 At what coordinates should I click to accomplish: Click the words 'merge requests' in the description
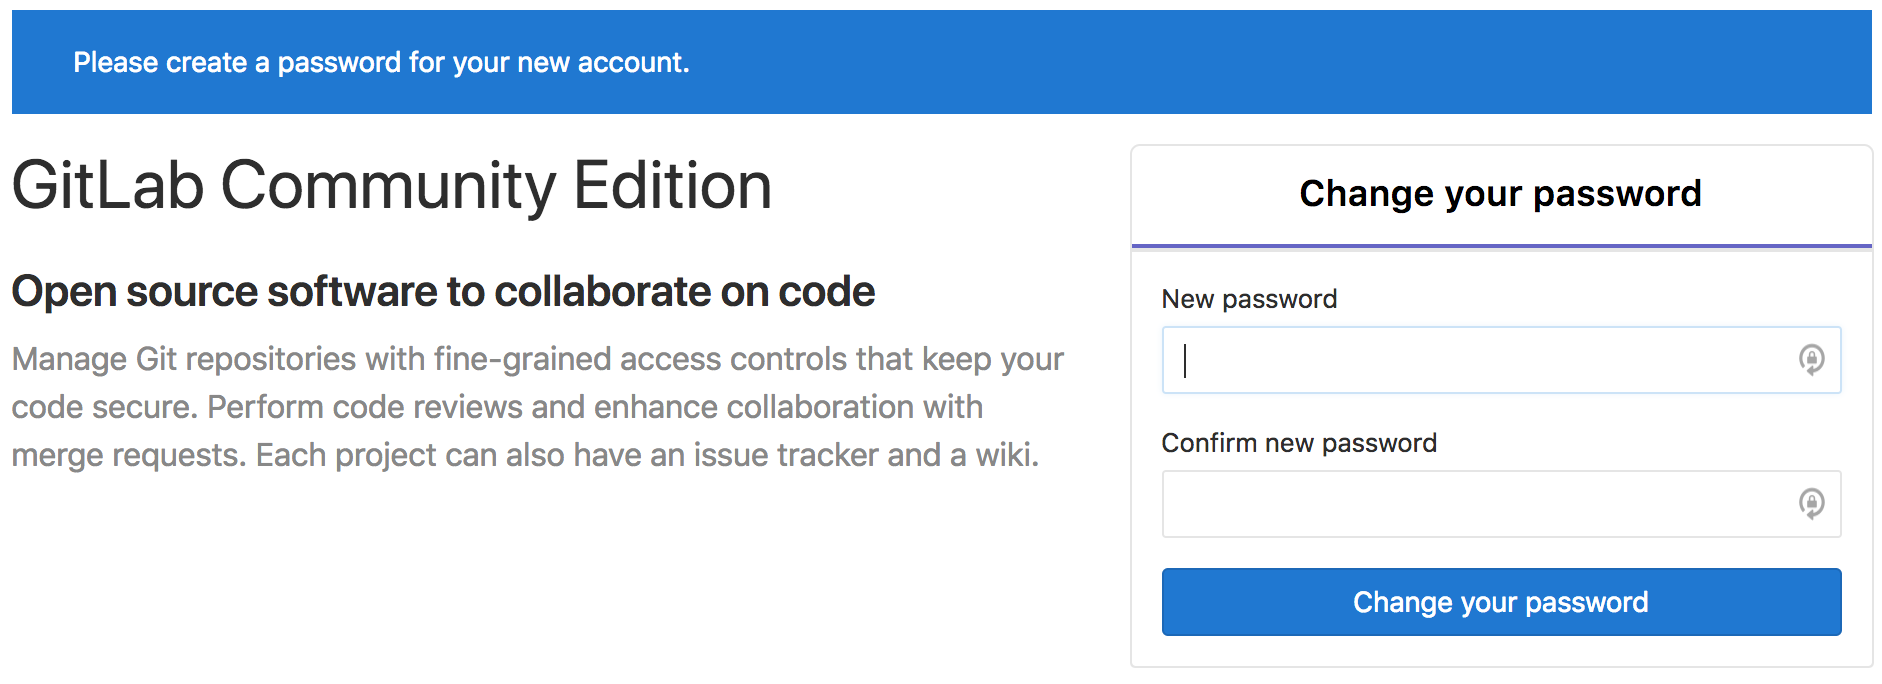[x=128, y=455]
